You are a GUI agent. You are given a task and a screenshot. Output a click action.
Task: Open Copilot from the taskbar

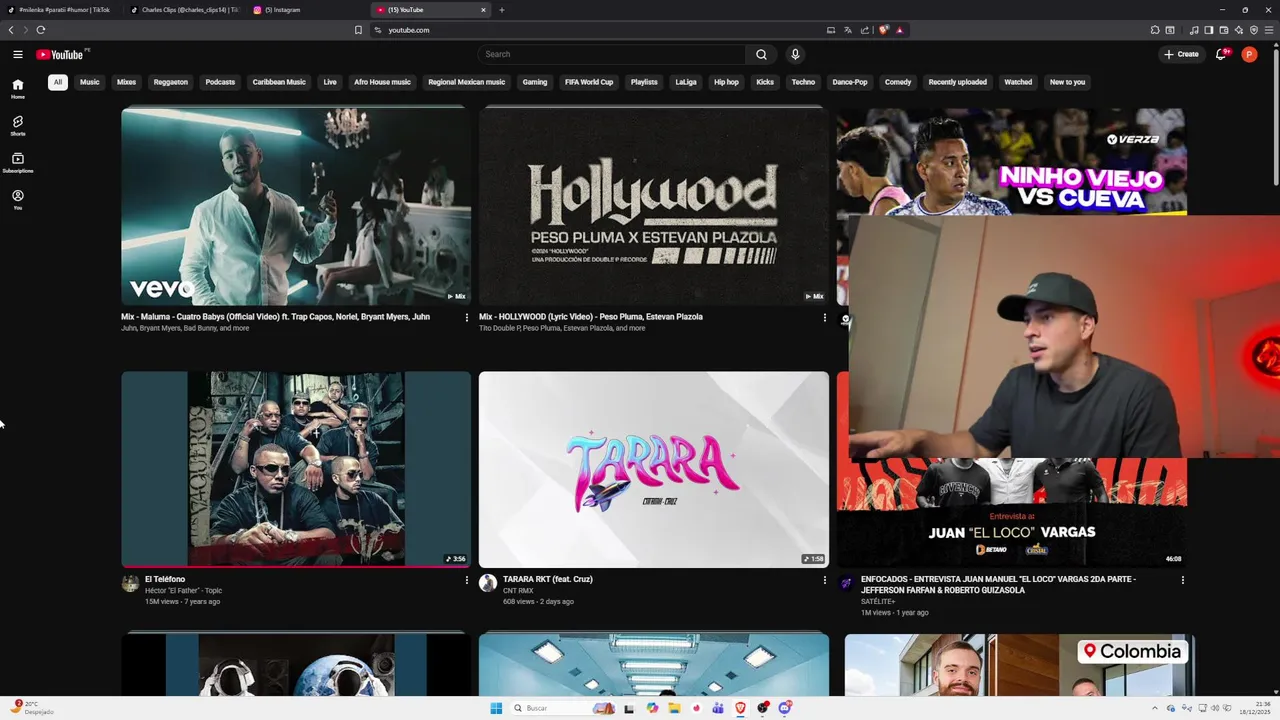pyautogui.click(x=653, y=708)
